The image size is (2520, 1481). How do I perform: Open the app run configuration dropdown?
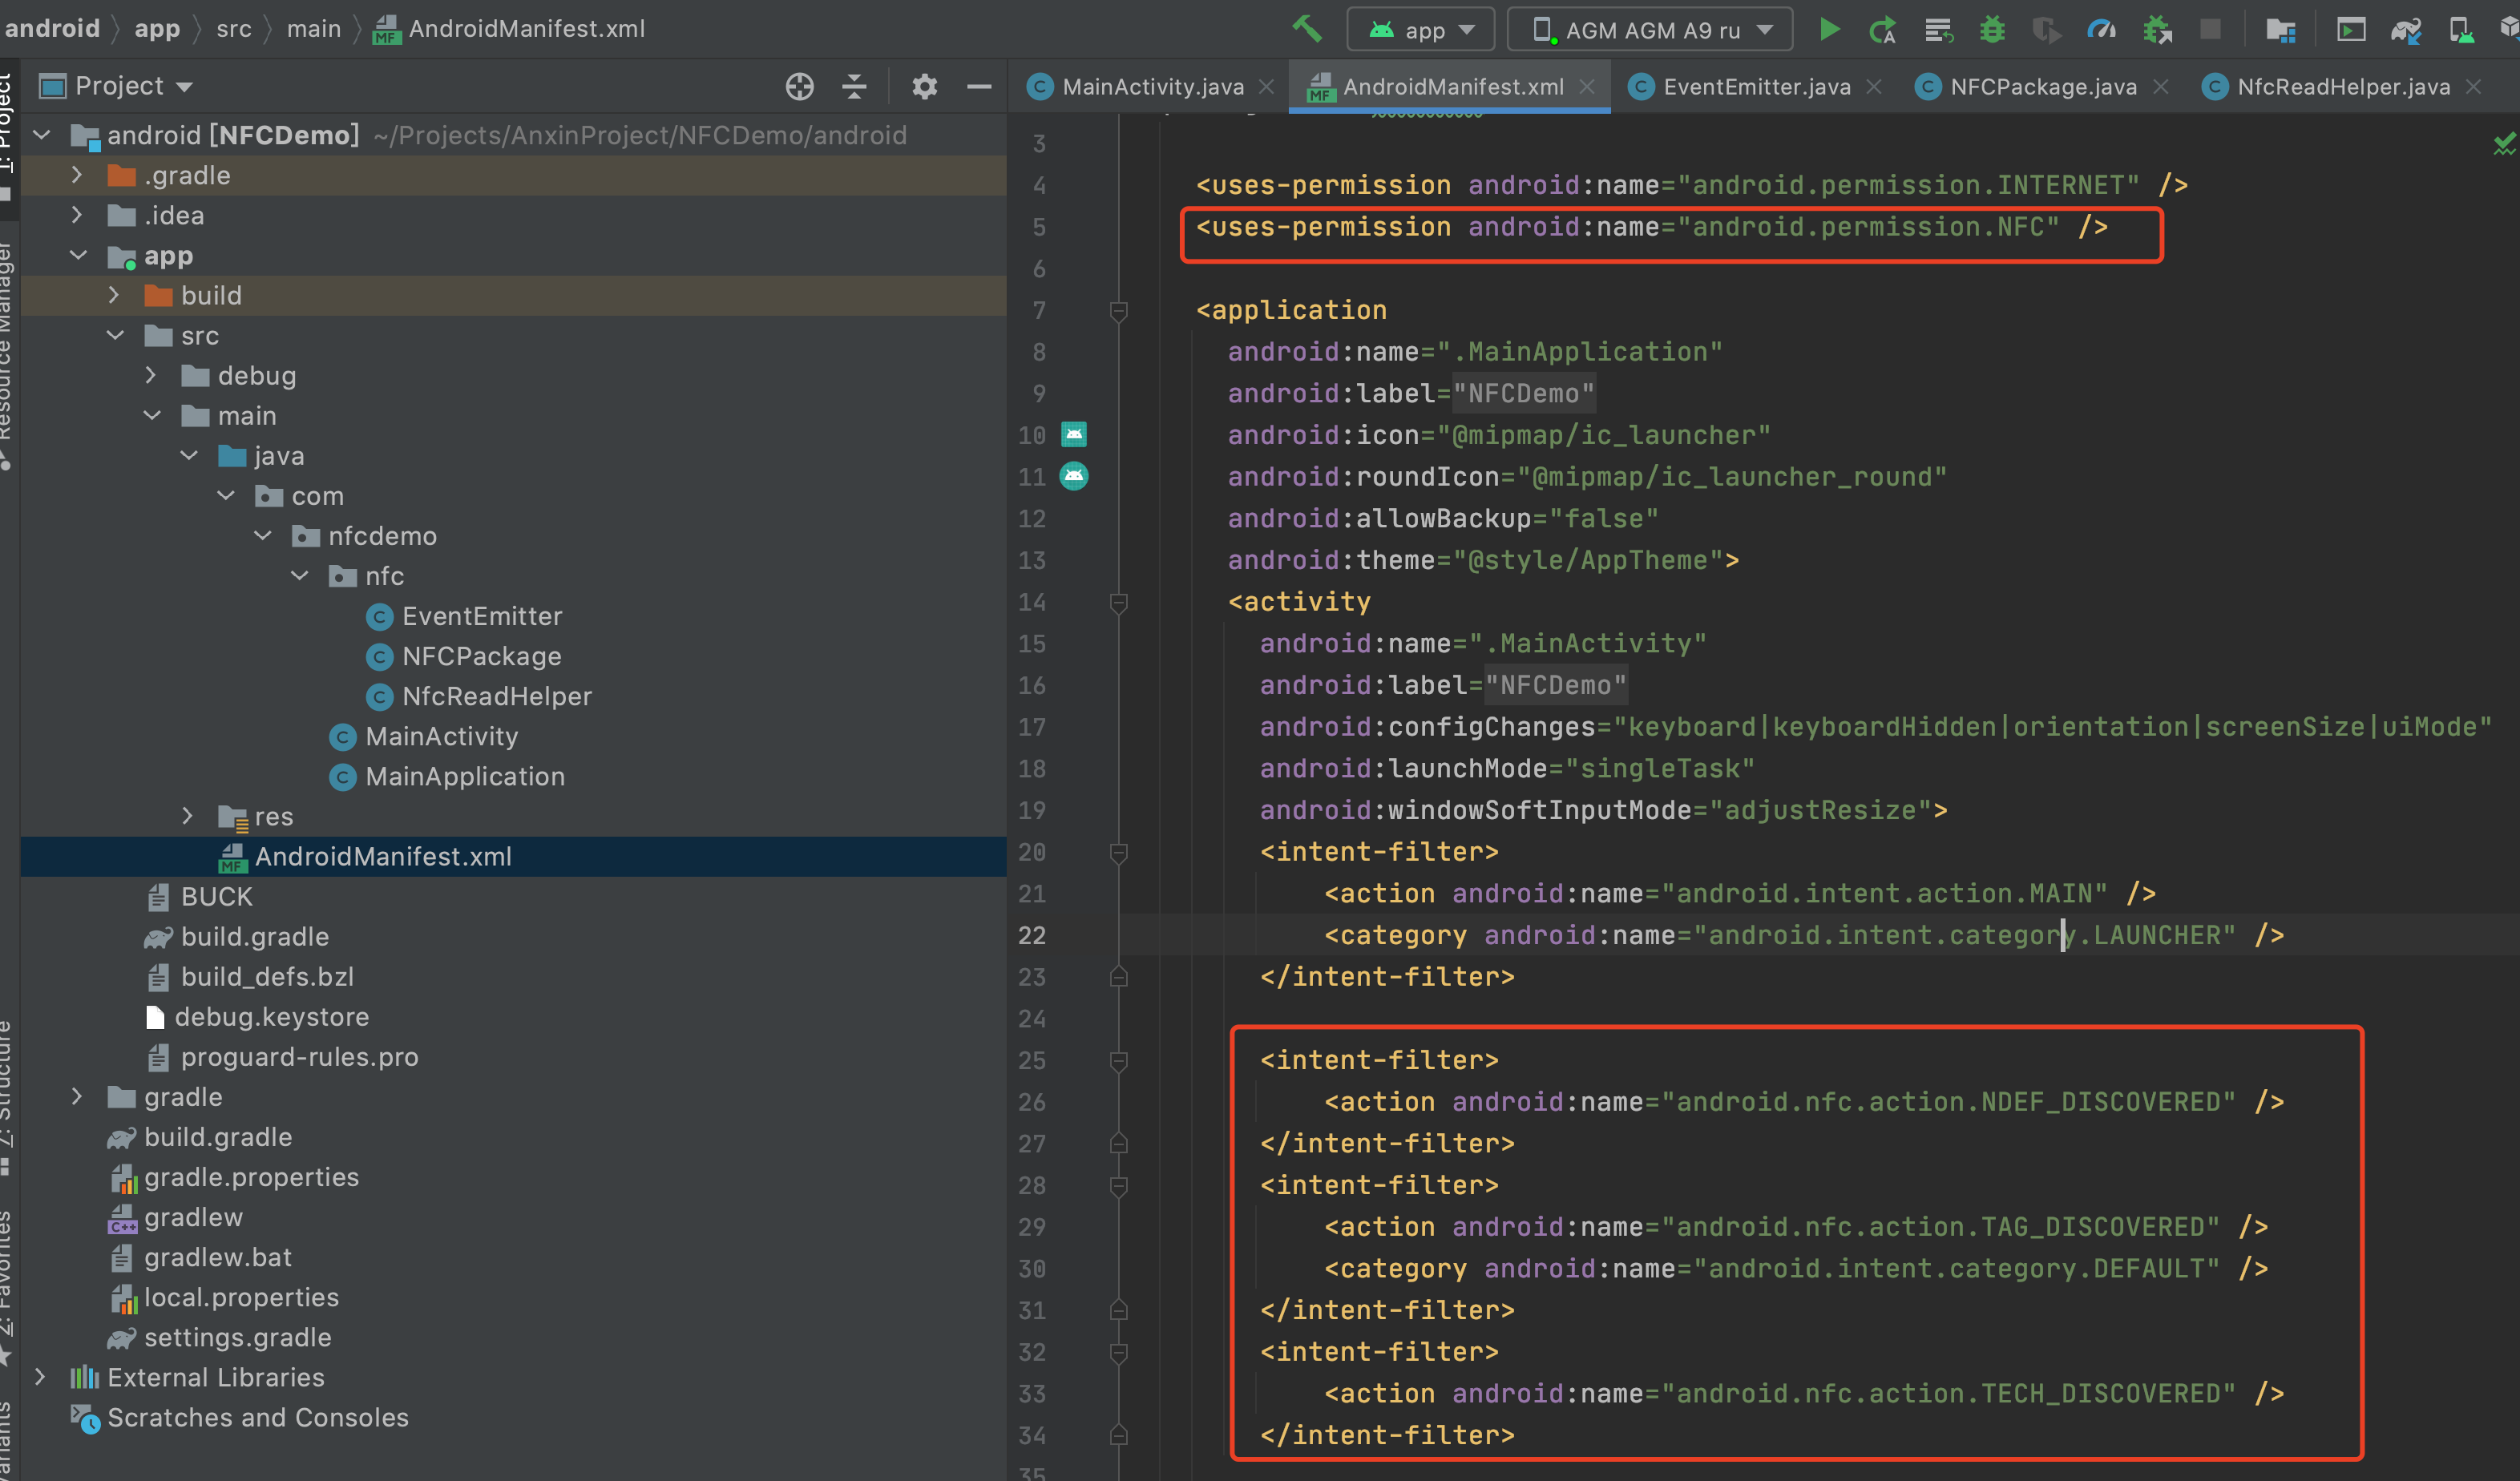[x=1420, y=30]
